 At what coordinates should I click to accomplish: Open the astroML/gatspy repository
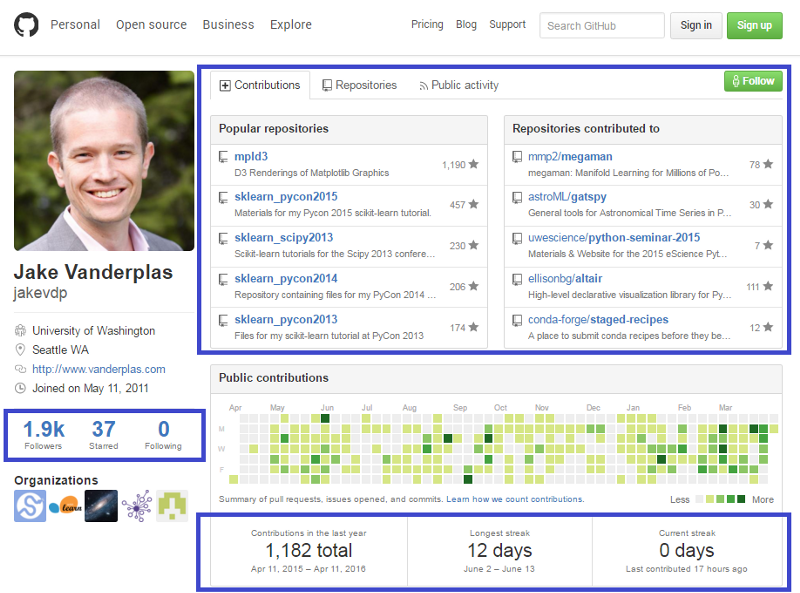(567, 196)
